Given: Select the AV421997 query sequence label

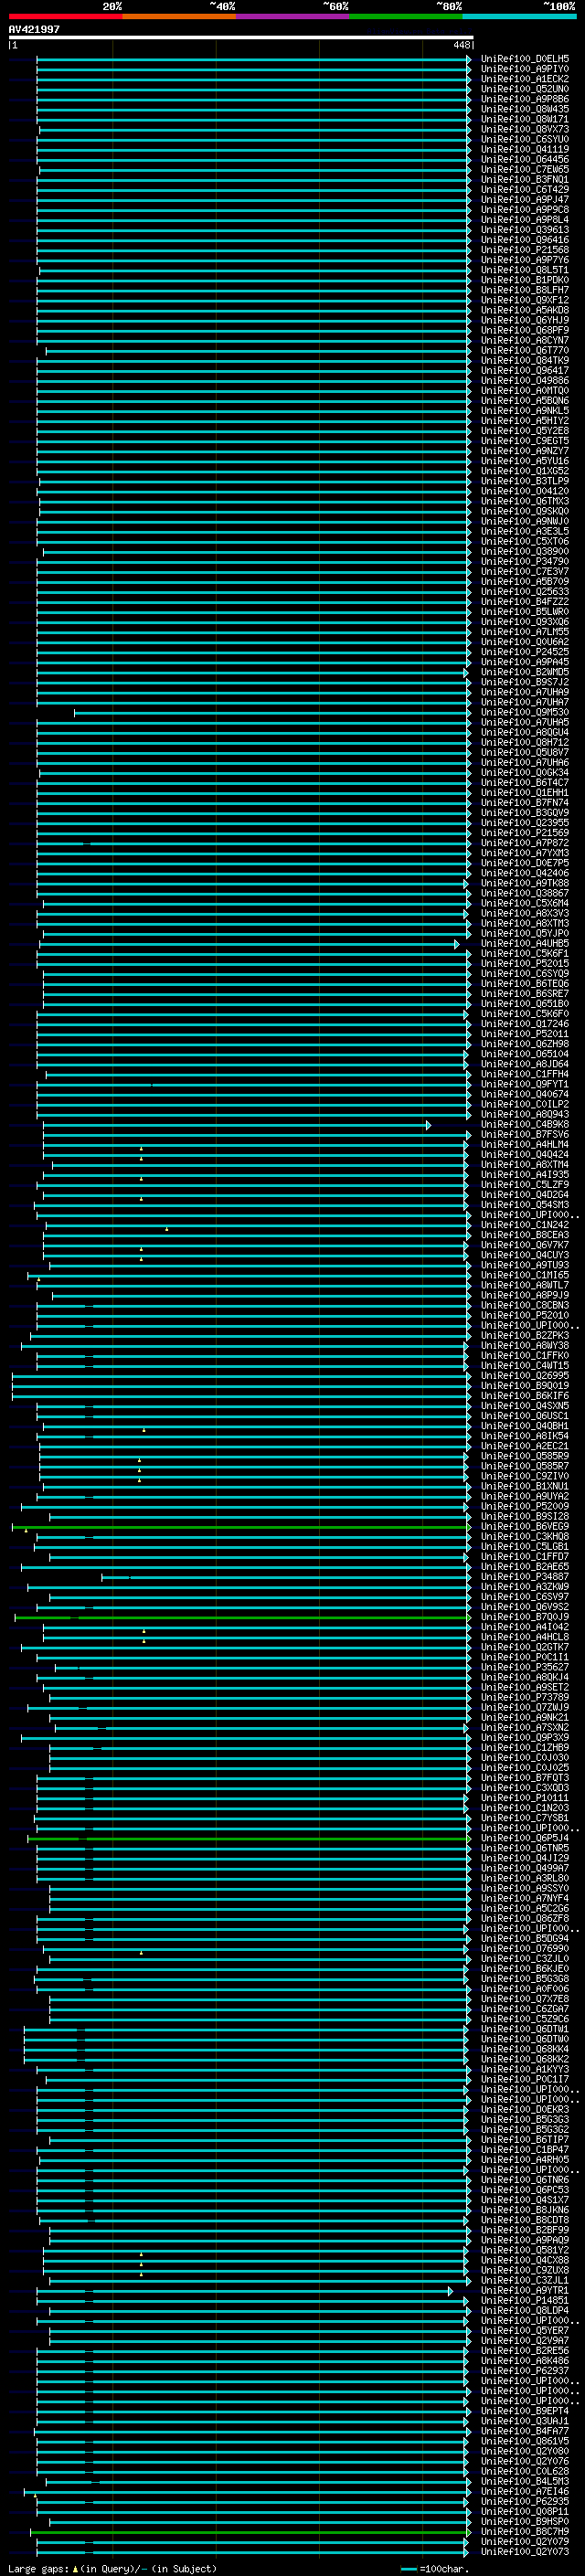Looking at the screenshot, I should point(34,29).
